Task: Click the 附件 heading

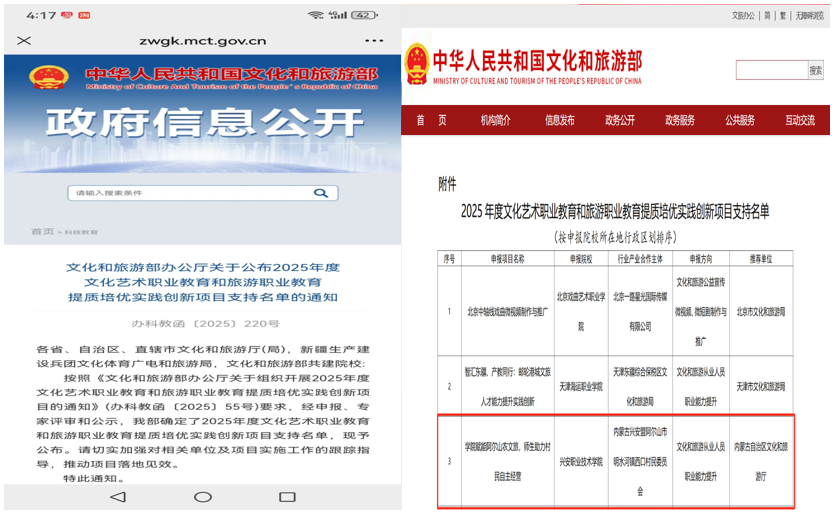Action: [x=447, y=184]
